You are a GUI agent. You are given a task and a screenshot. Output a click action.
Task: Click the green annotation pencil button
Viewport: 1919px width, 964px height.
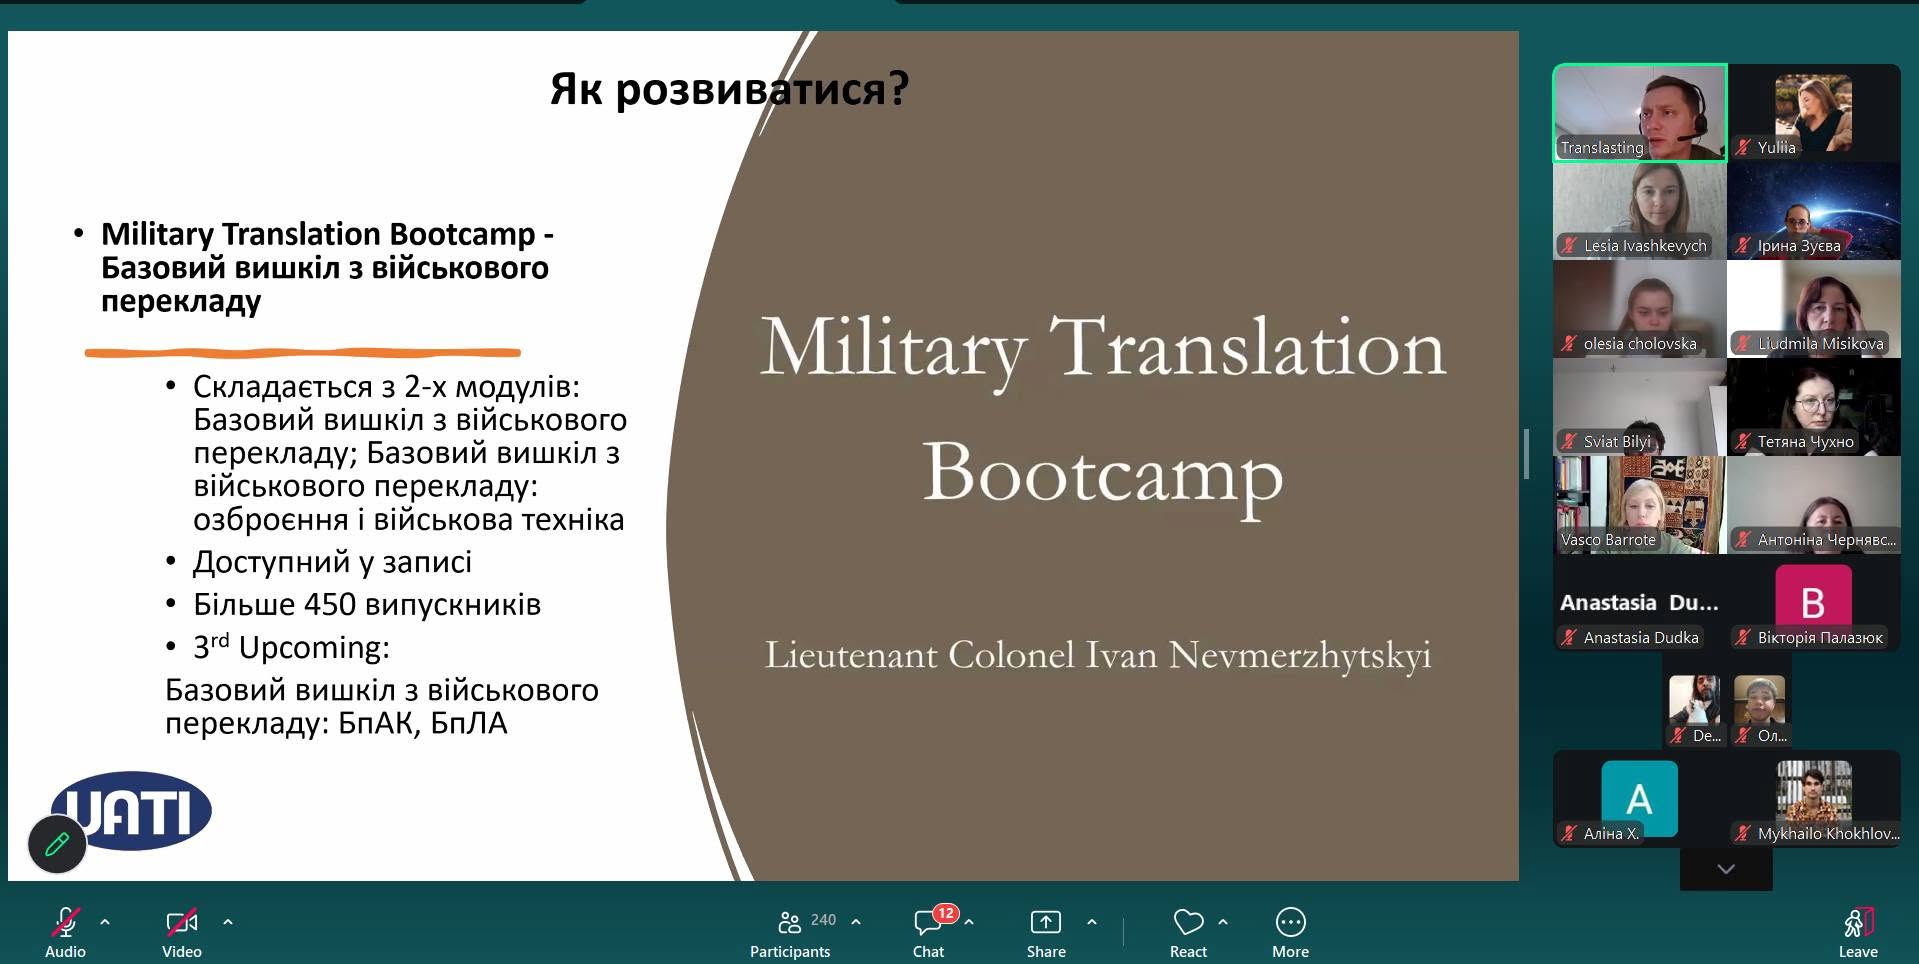(57, 844)
